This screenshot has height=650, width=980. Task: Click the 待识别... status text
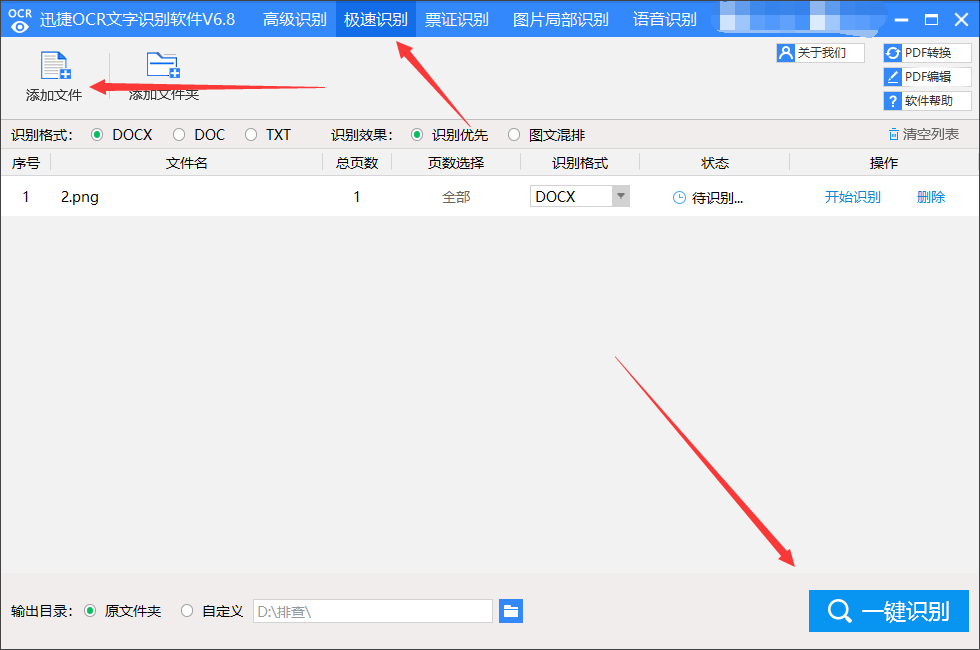click(718, 198)
